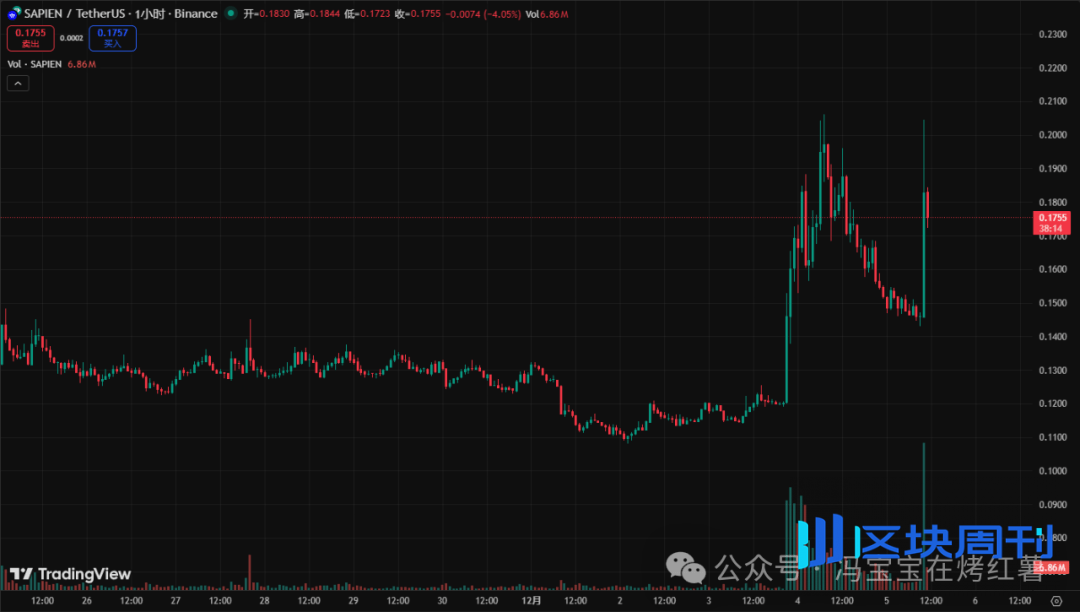Viewport: 1080px width, 612px height.
Task: Click date 4 on the time axis
Action: pos(797,600)
